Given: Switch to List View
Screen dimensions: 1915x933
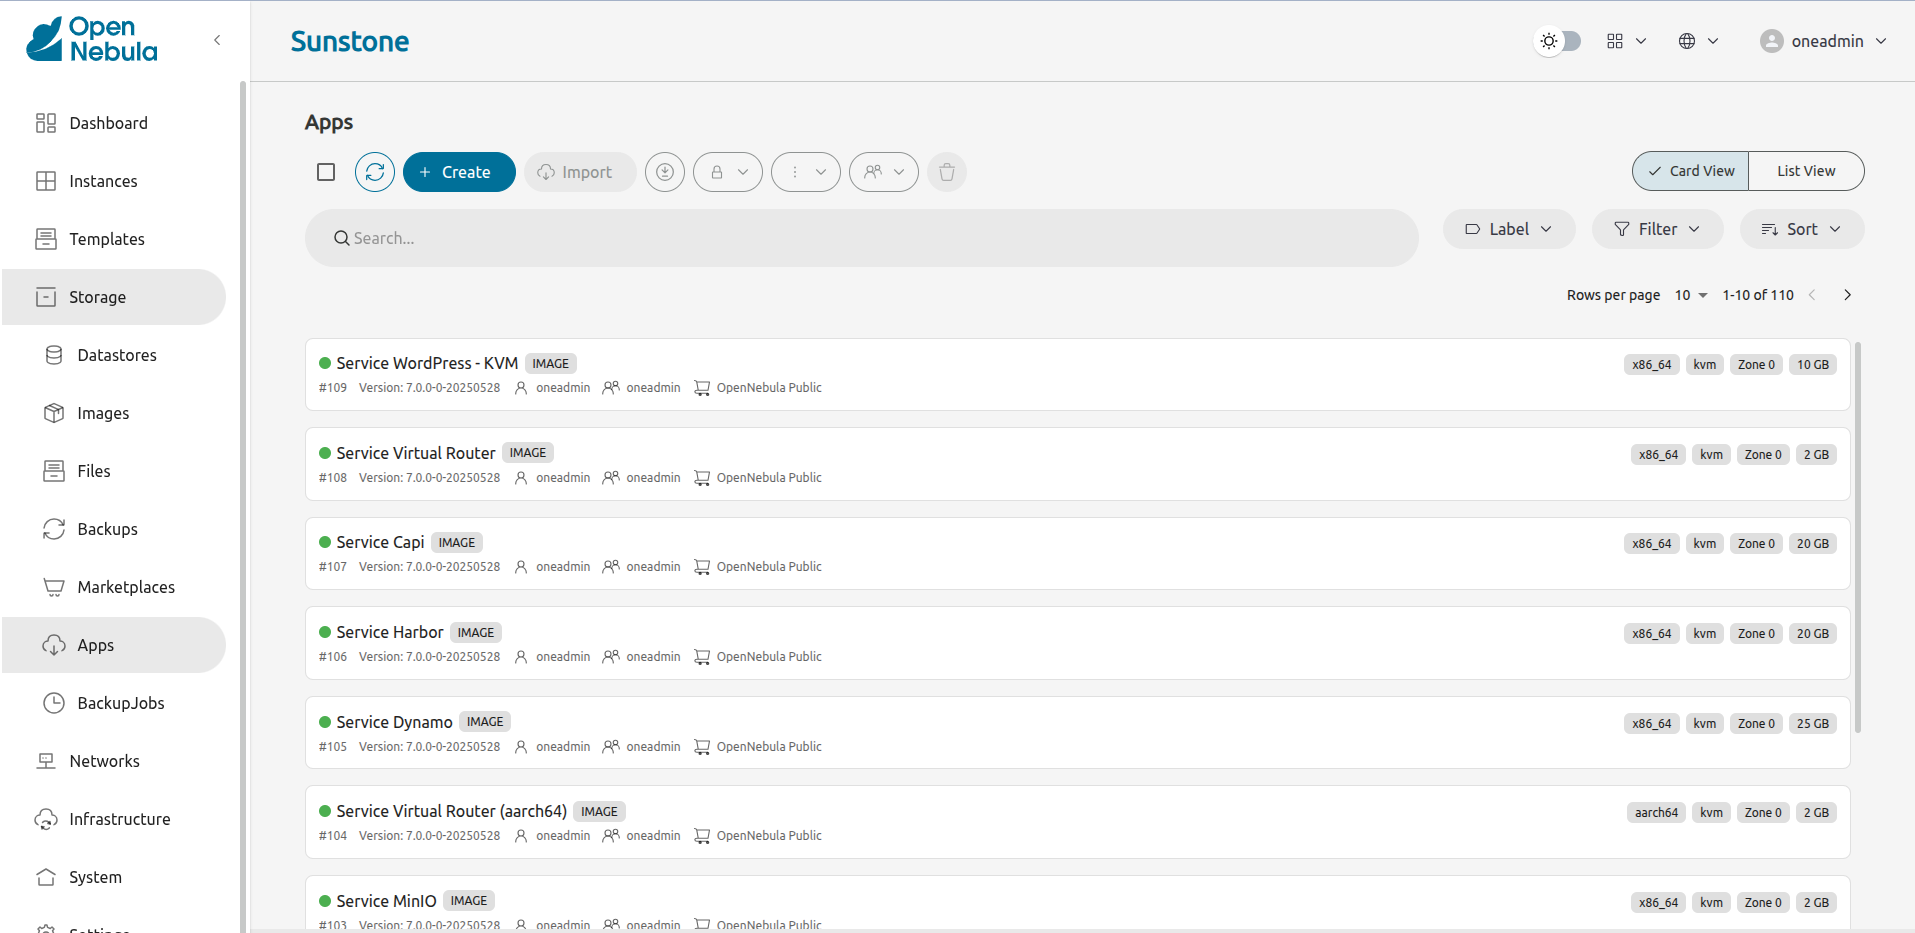Looking at the screenshot, I should 1805,171.
